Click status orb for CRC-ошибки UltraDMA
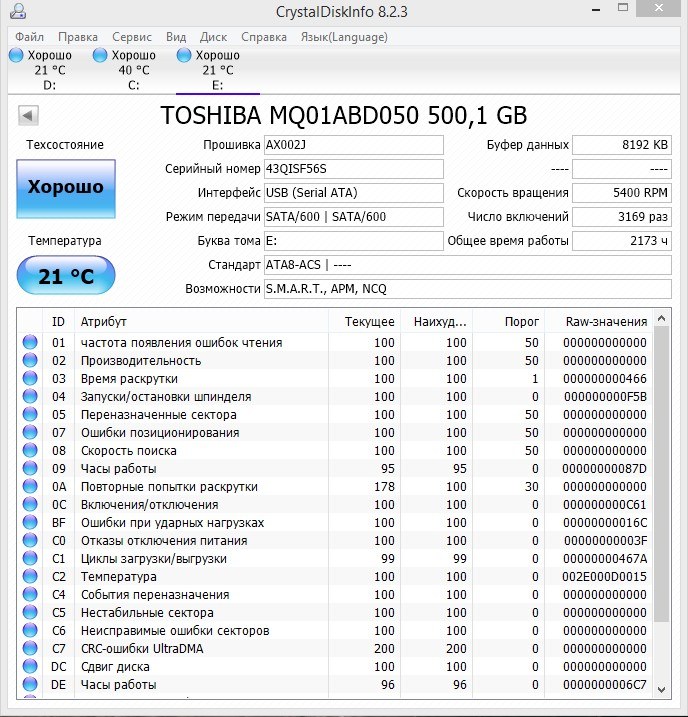The width and height of the screenshot is (688, 717). [30, 648]
